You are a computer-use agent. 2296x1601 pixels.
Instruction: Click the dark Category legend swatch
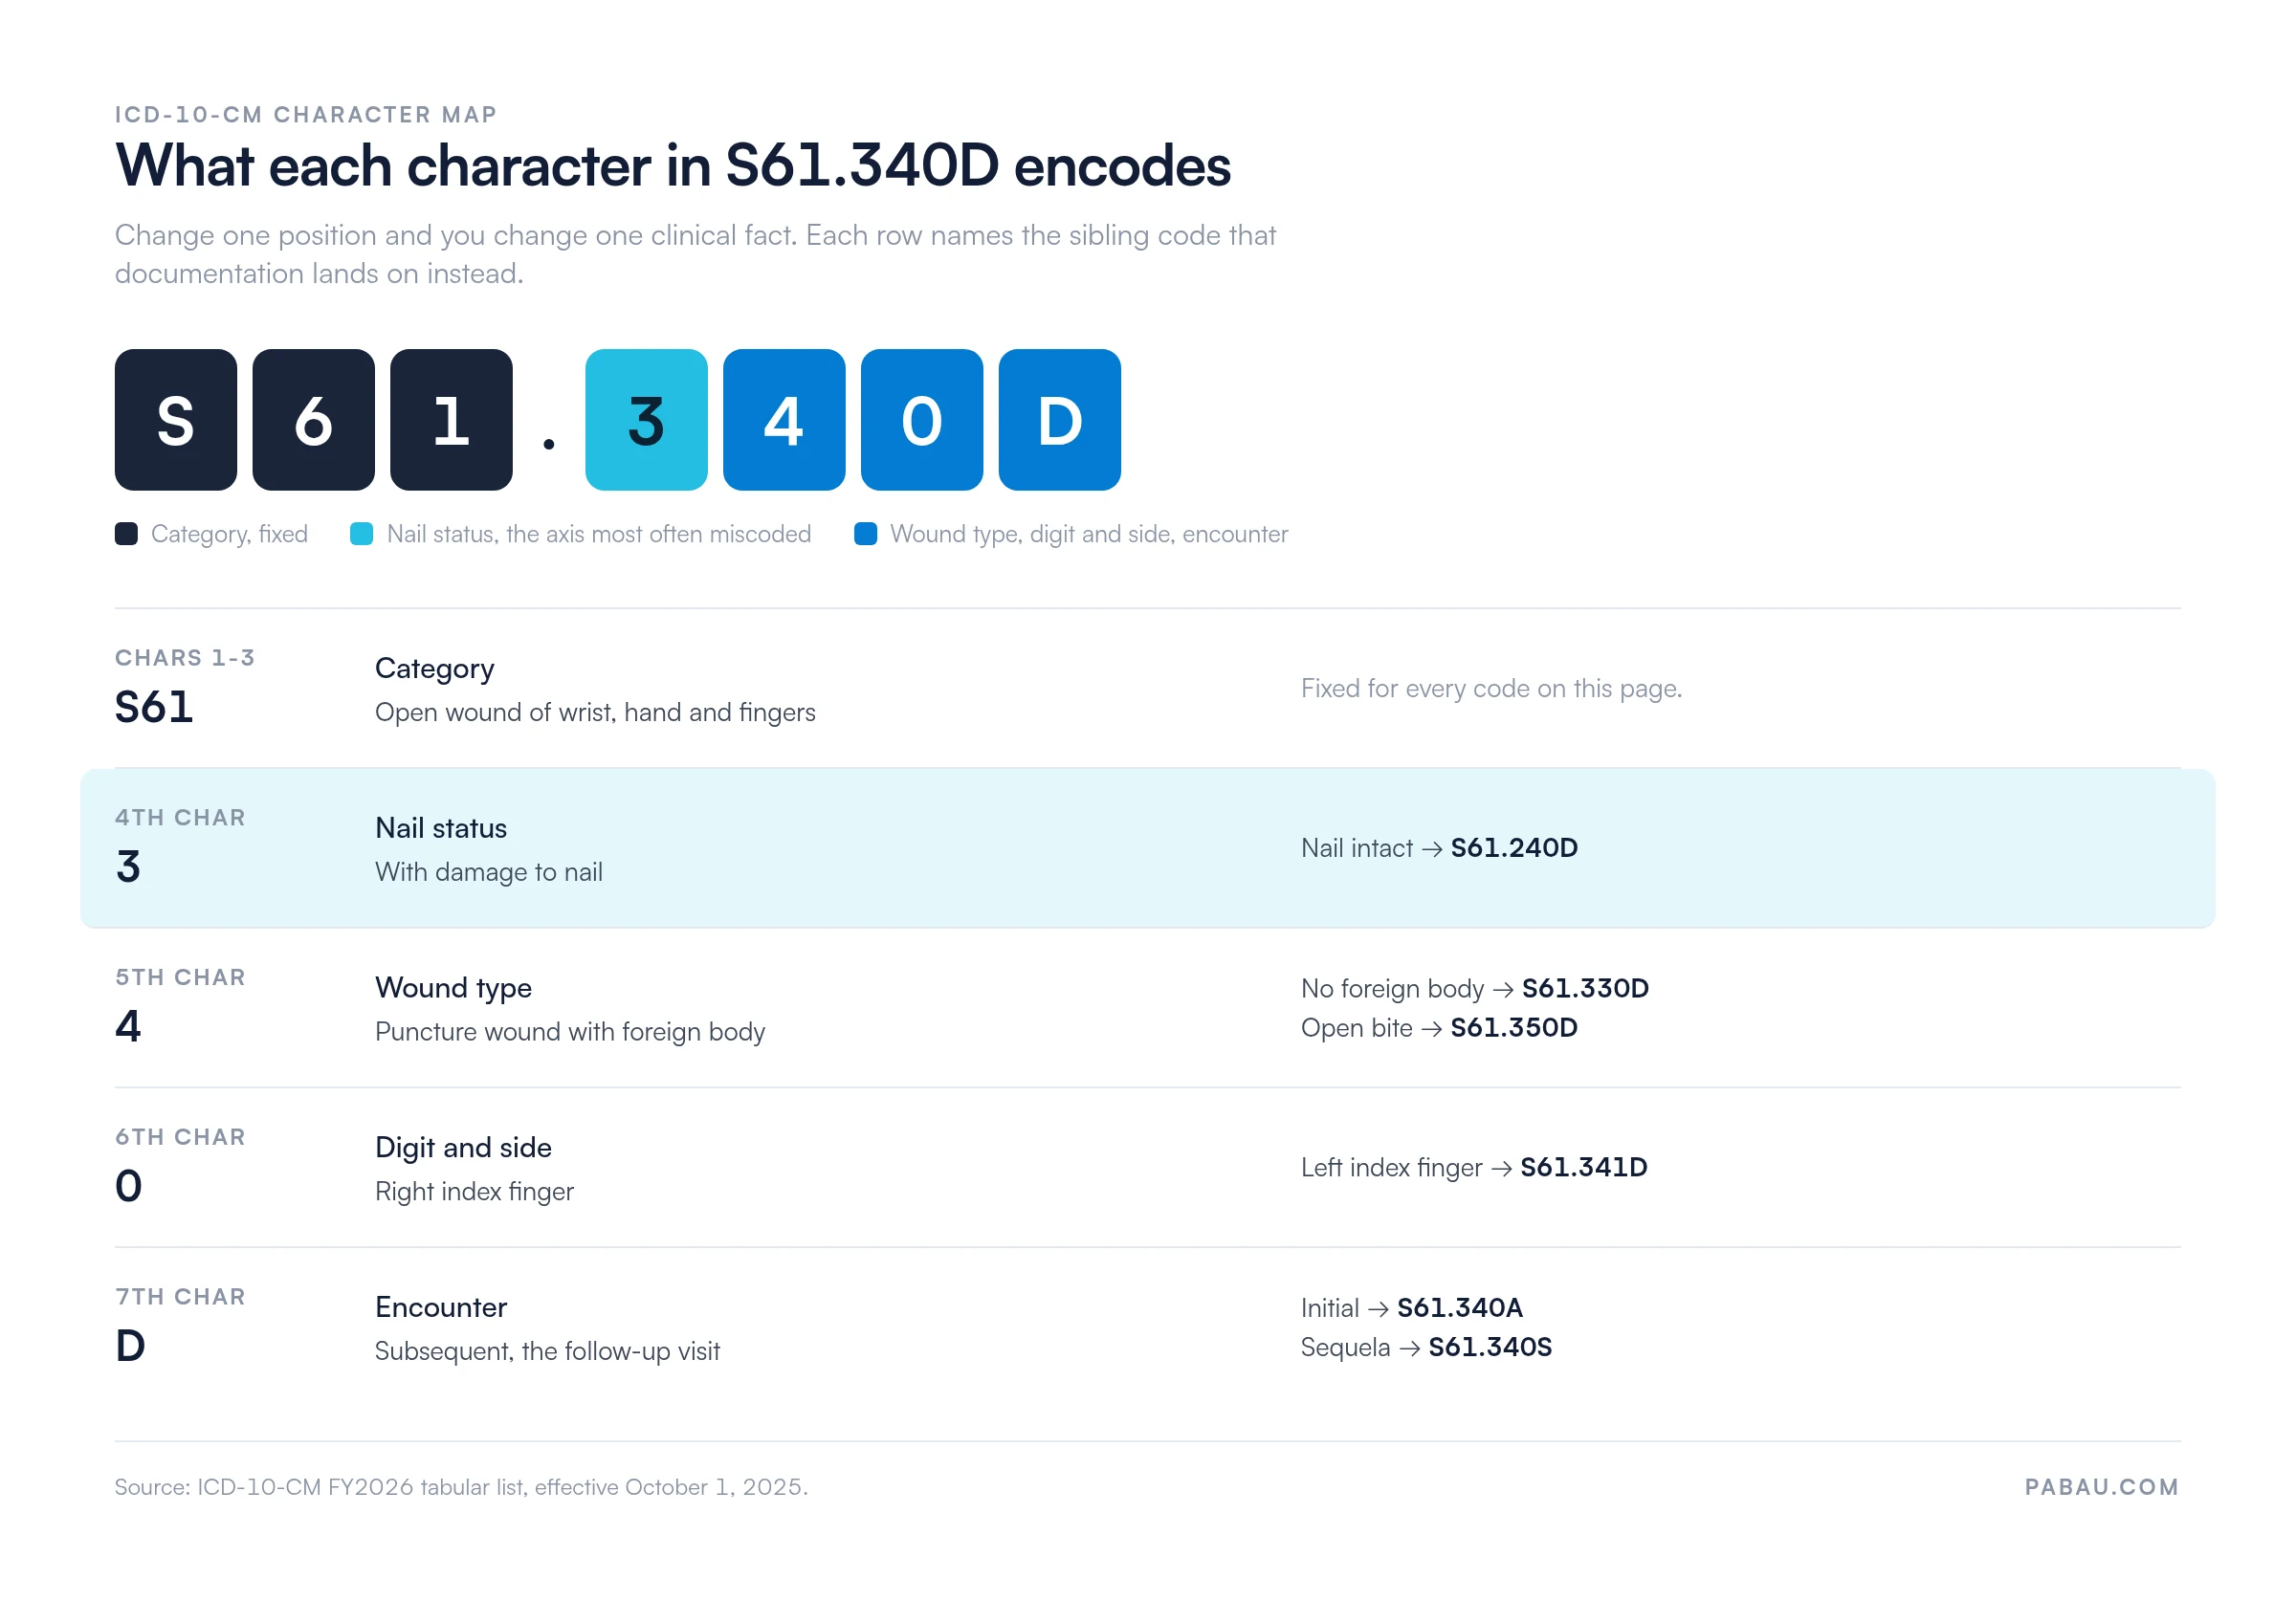point(126,534)
